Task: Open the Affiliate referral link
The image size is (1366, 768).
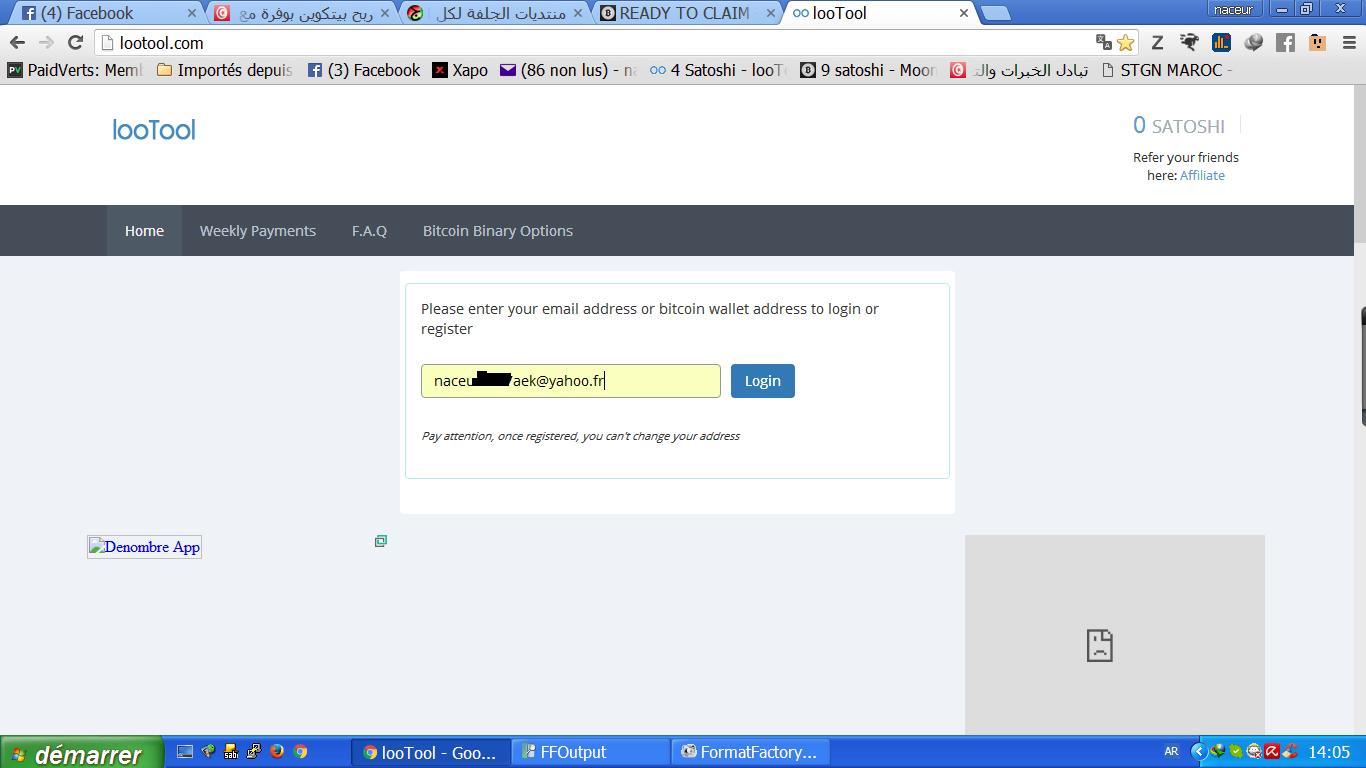Action: point(1202,175)
